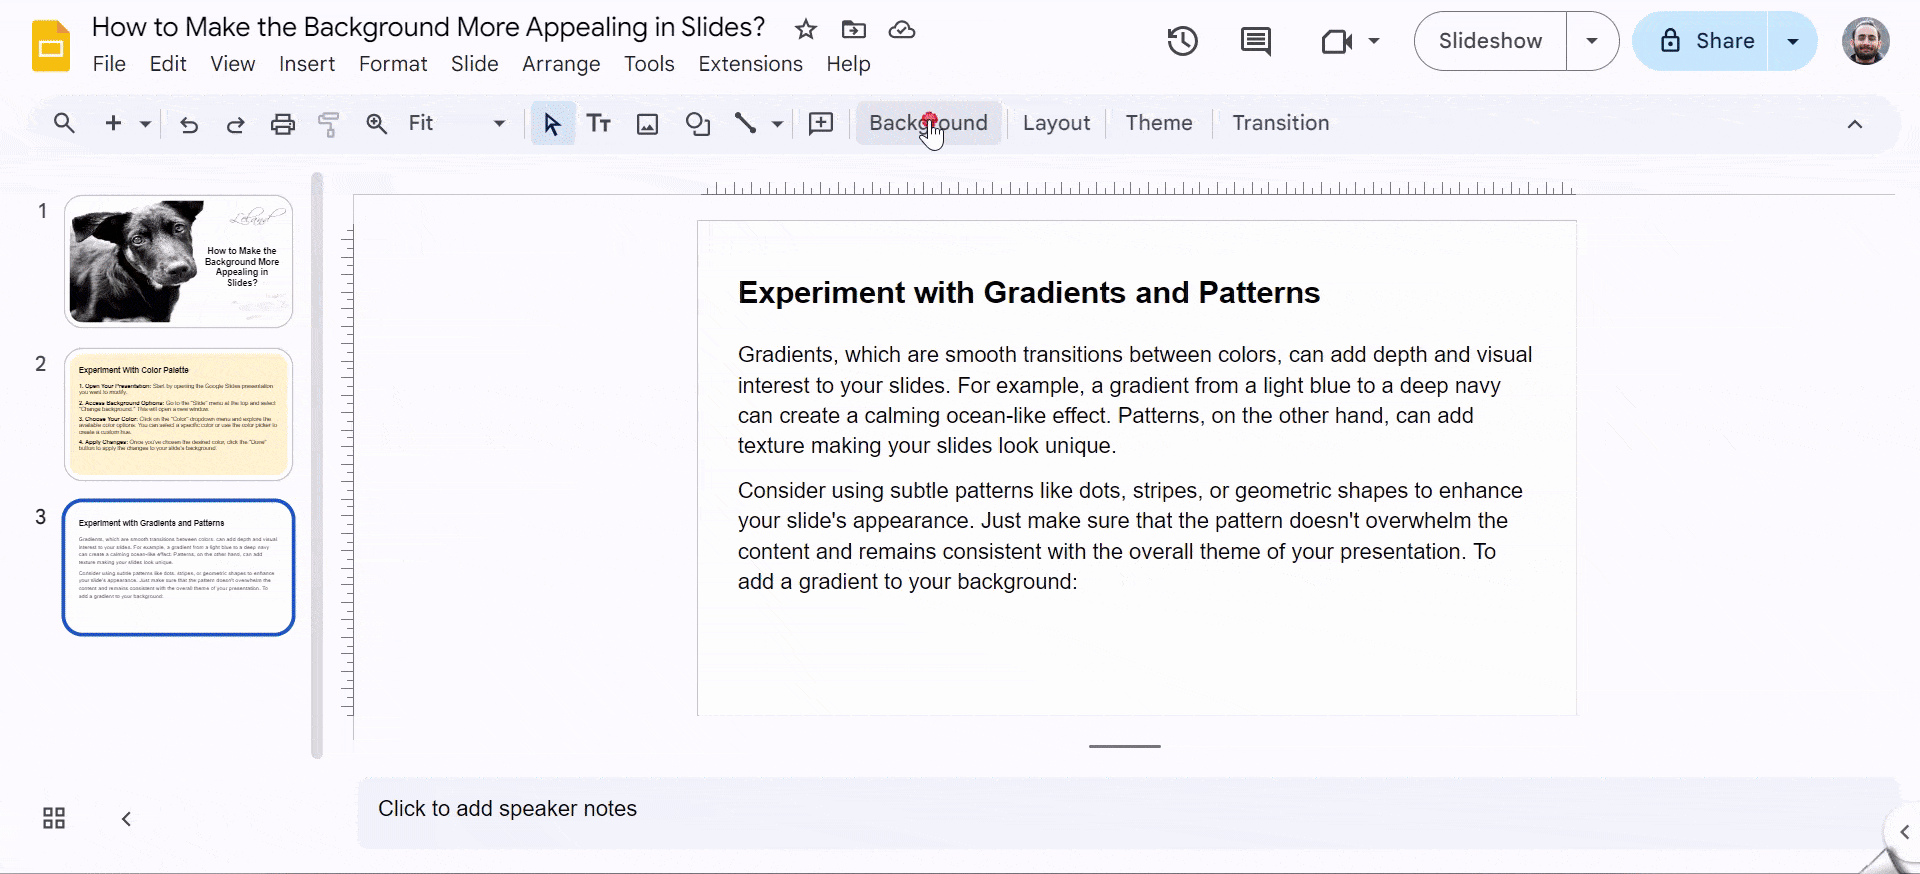1920x874 pixels.
Task: Click the print icon
Action: [x=283, y=124]
